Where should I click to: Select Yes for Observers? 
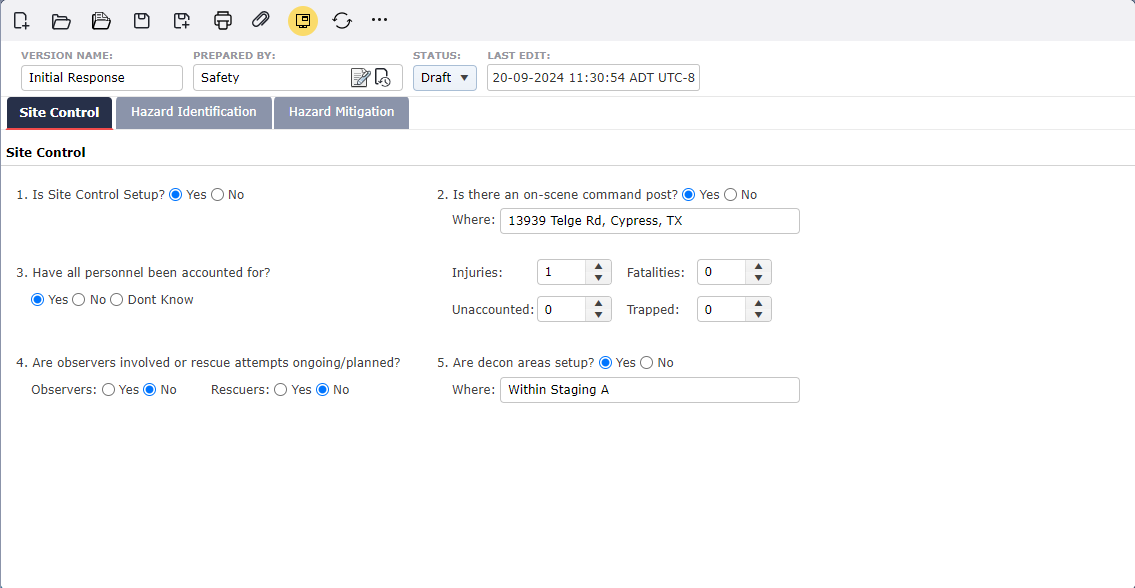pos(109,390)
